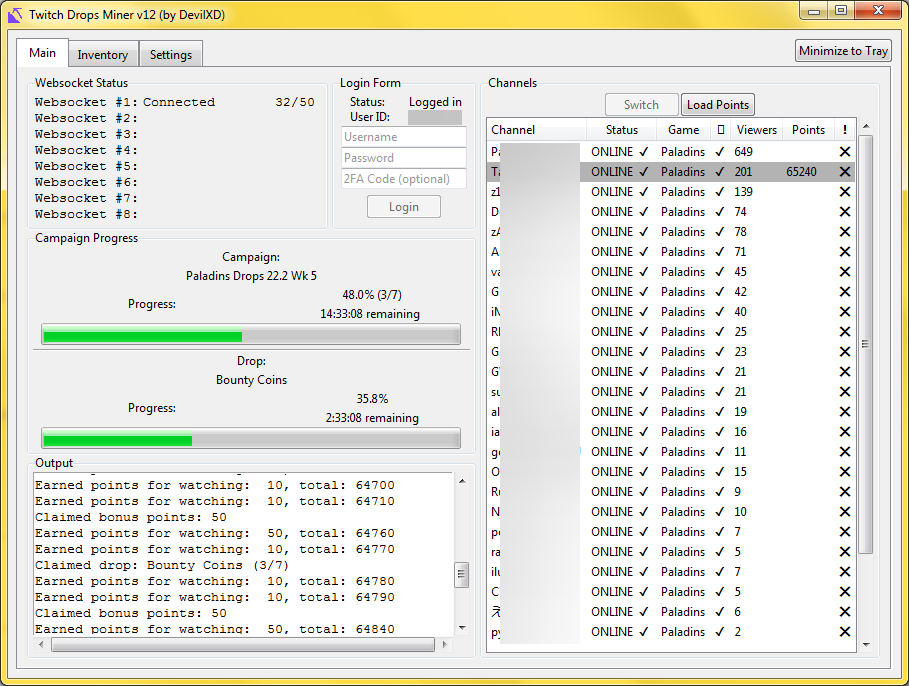
Task: Click inside the Password field
Action: tap(403, 158)
